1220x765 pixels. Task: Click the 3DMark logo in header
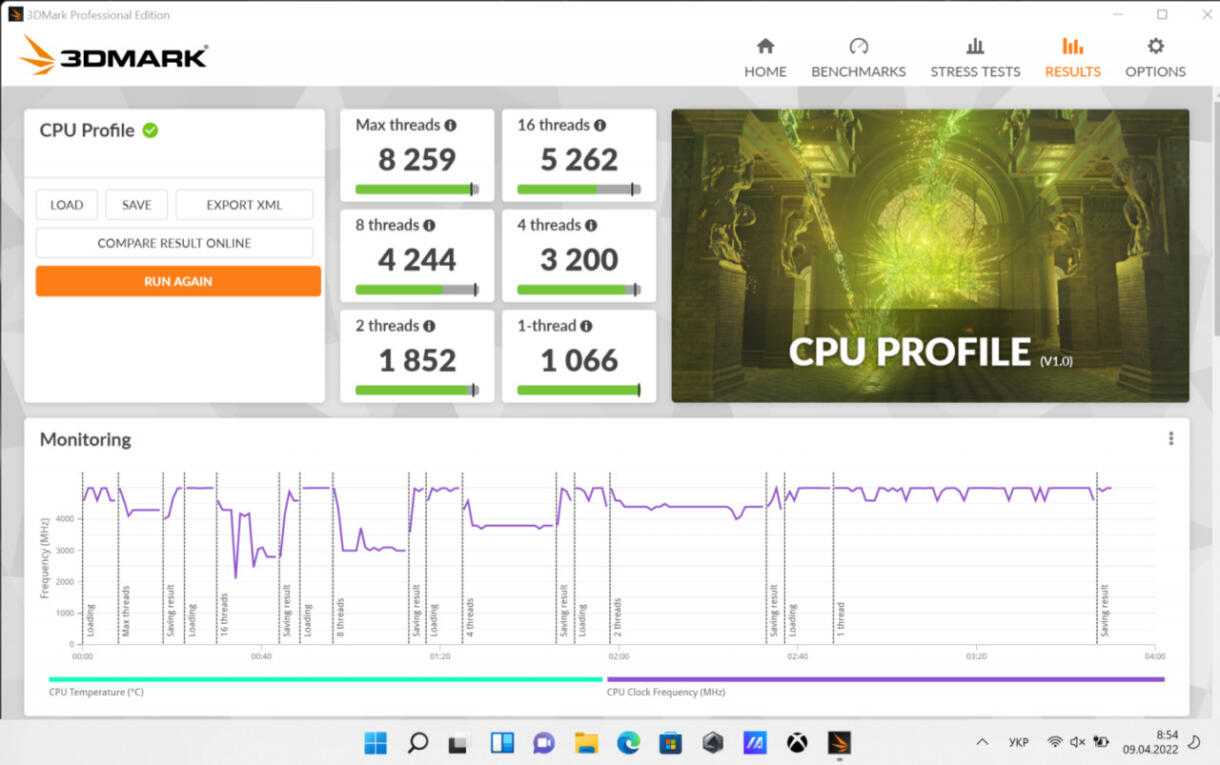pyautogui.click(x=113, y=56)
